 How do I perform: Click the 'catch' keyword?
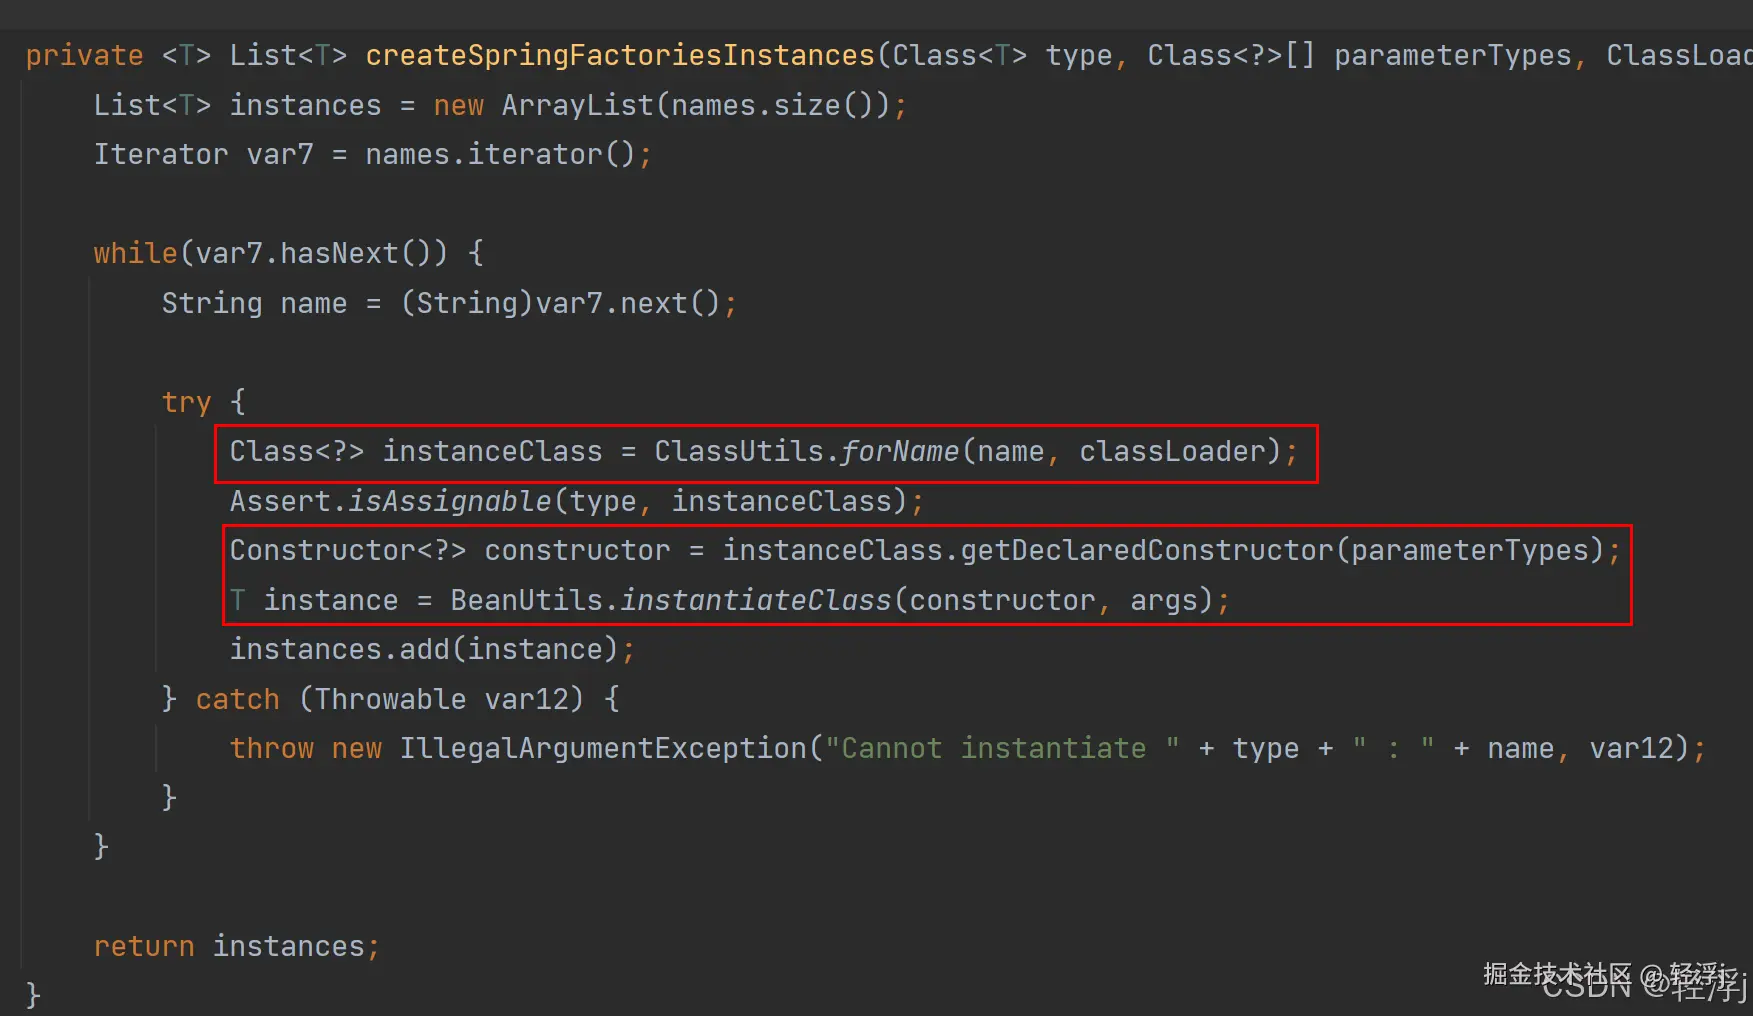pyautogui.click(x=238, y=699)
